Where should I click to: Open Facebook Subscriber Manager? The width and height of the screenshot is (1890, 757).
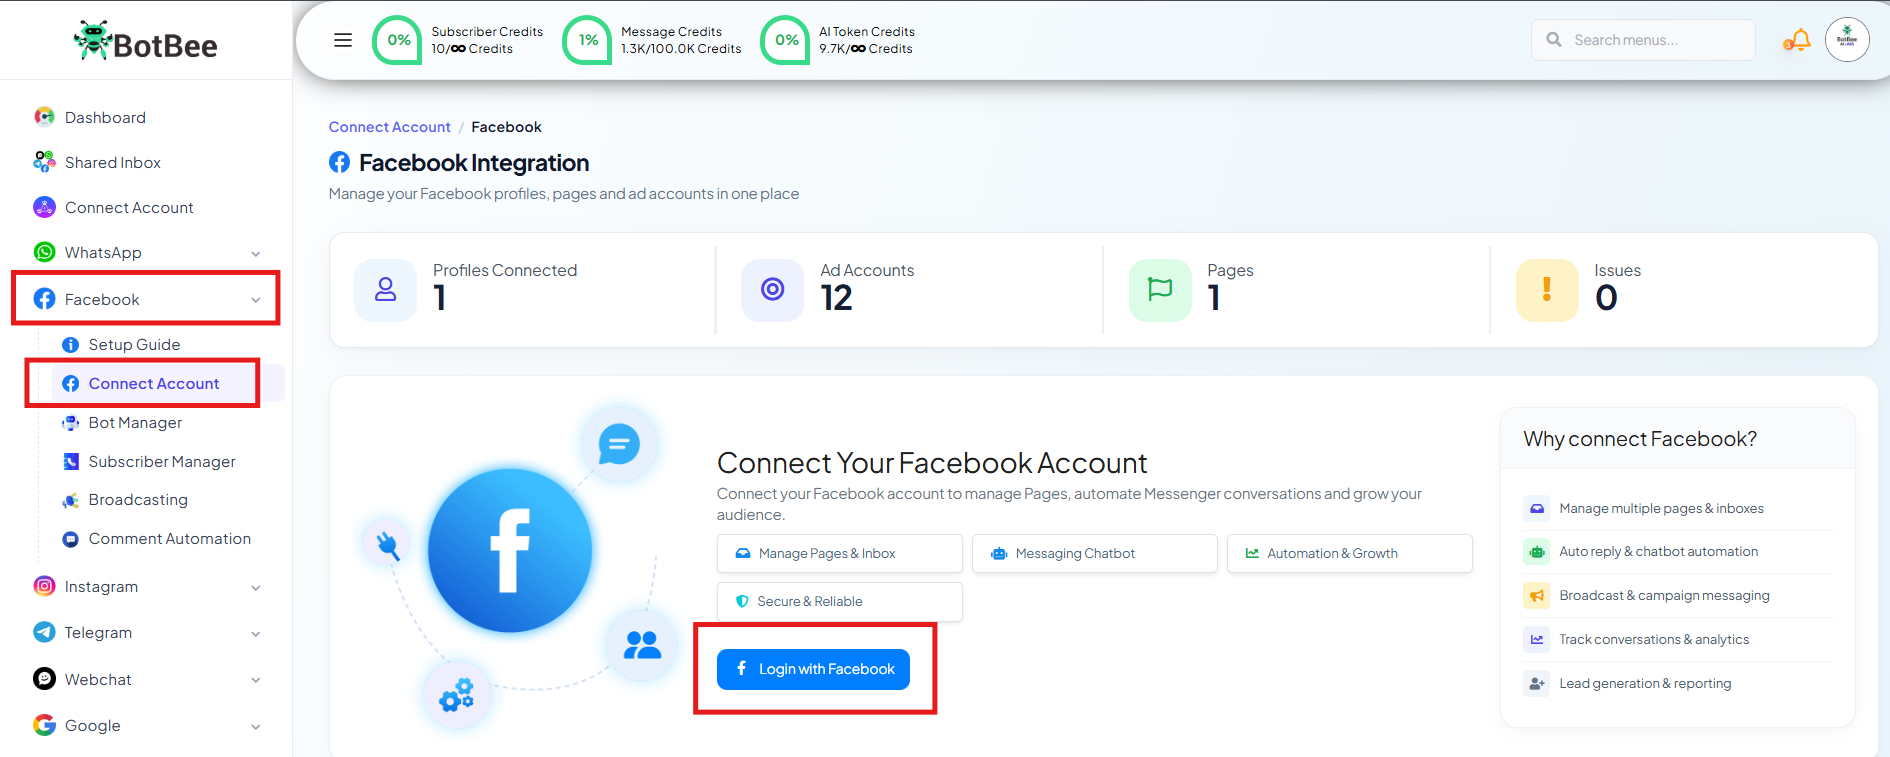[162, 462]
